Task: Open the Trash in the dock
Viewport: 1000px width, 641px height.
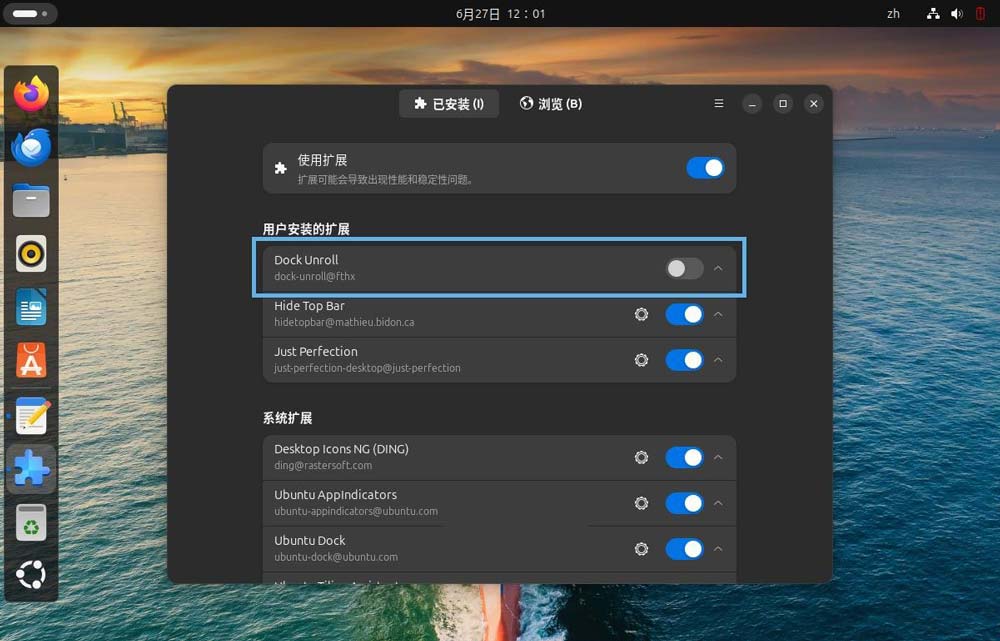Action: tap(32, 521)
